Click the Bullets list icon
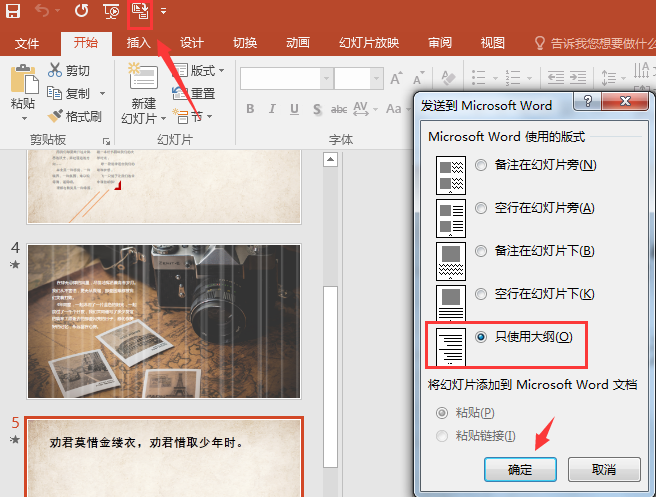This screenshot has height=497, width=656. pyautogui.click(x=478, y=78)
